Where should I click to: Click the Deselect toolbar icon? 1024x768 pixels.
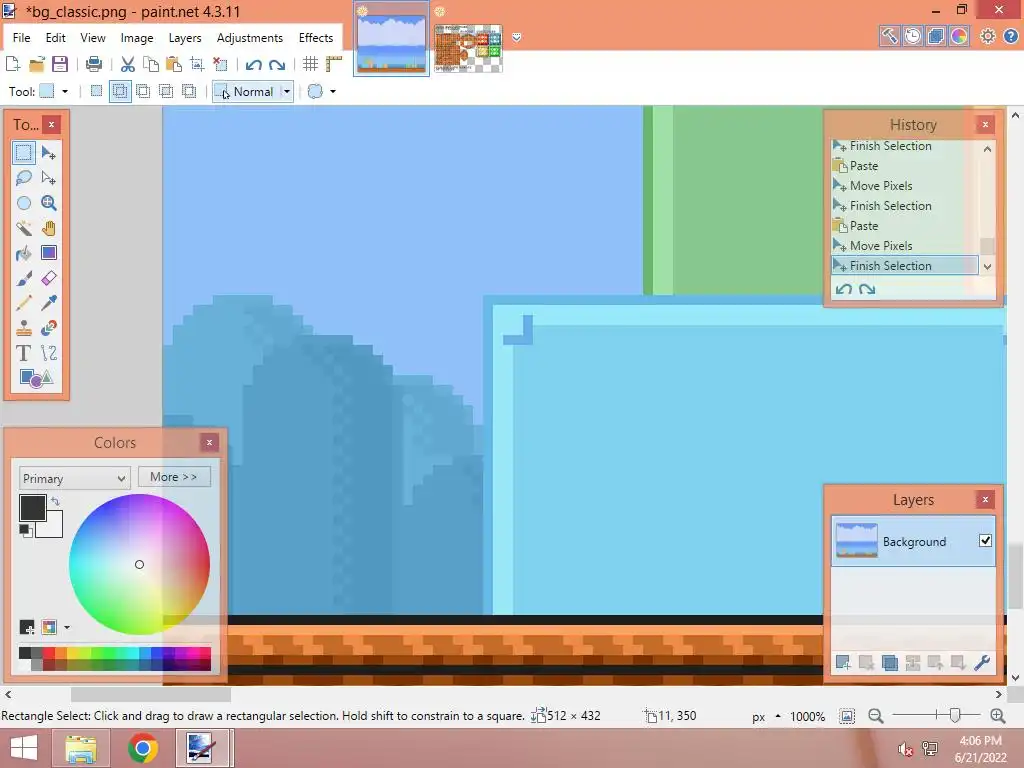(221, 64)
